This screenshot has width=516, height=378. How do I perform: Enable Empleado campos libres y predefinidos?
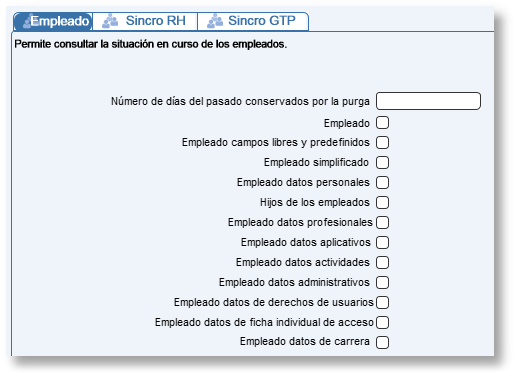382,142
